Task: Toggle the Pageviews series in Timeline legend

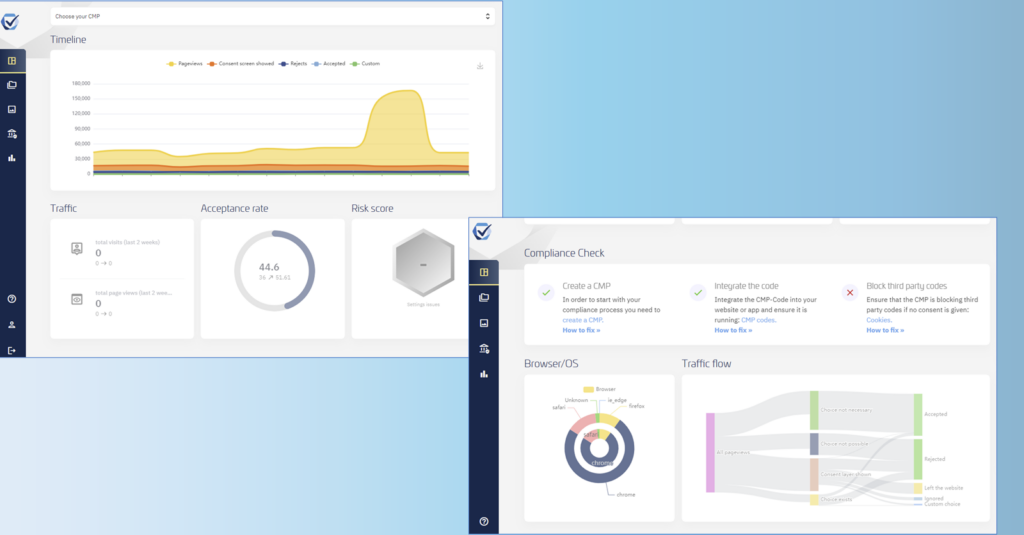Action: point(185,64)
